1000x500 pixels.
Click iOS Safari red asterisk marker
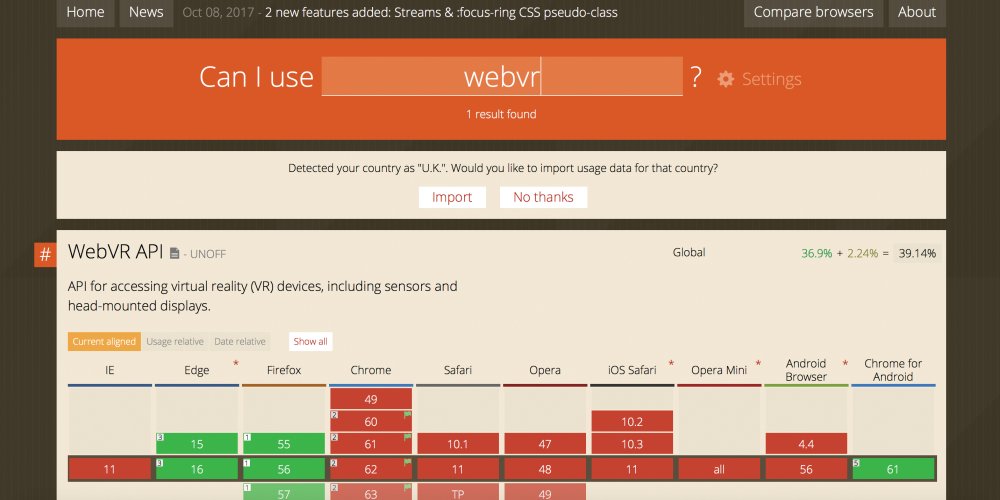click(x=671, y=364)
